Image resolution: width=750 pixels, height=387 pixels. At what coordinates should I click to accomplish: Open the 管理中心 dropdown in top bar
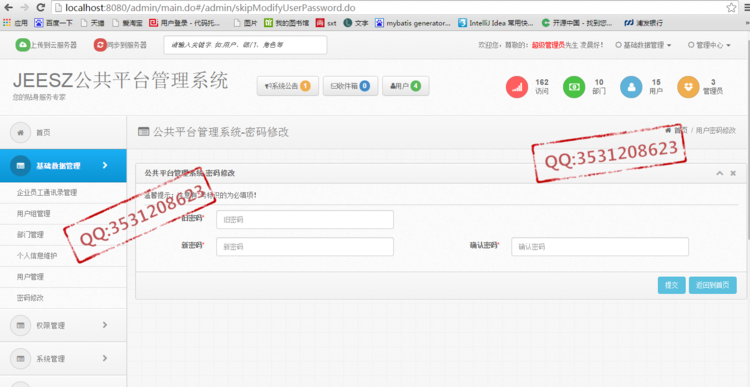tap(709, 45)
